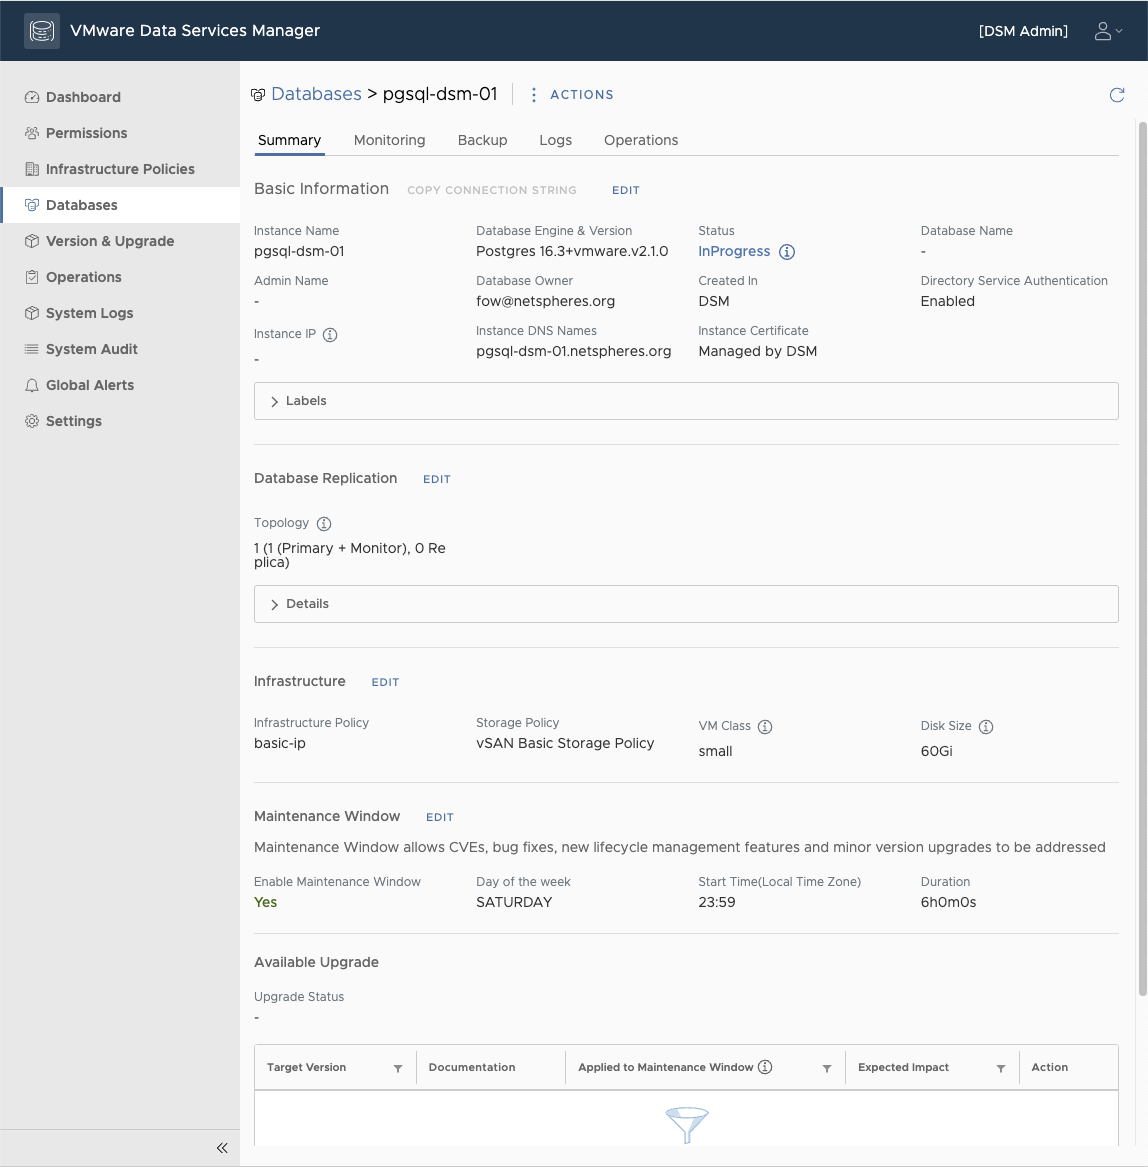Click the info icon beside Instance IP
The width and height of the screenshot is (1148, 1167).
click(330, 334)
